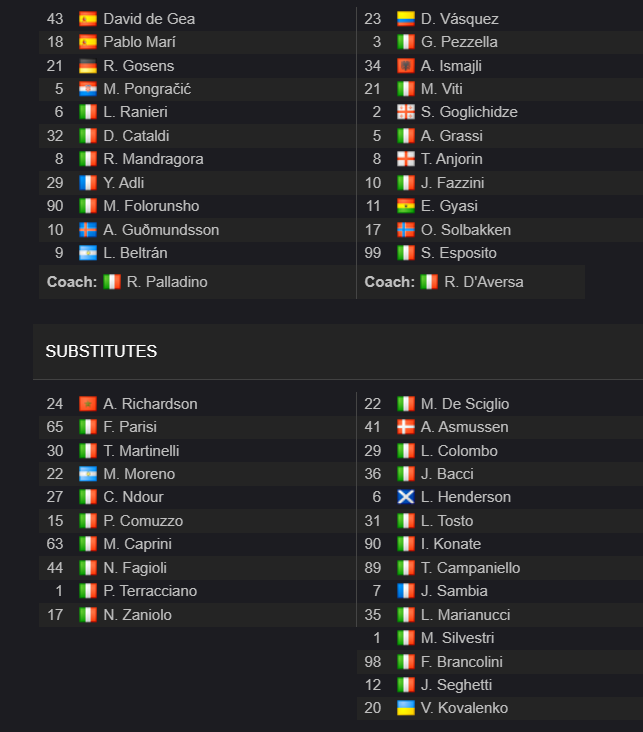Click the Iceland flag next to A. Guðmundsson
Viewport: 643px width, 732px height.
(88, 230)
